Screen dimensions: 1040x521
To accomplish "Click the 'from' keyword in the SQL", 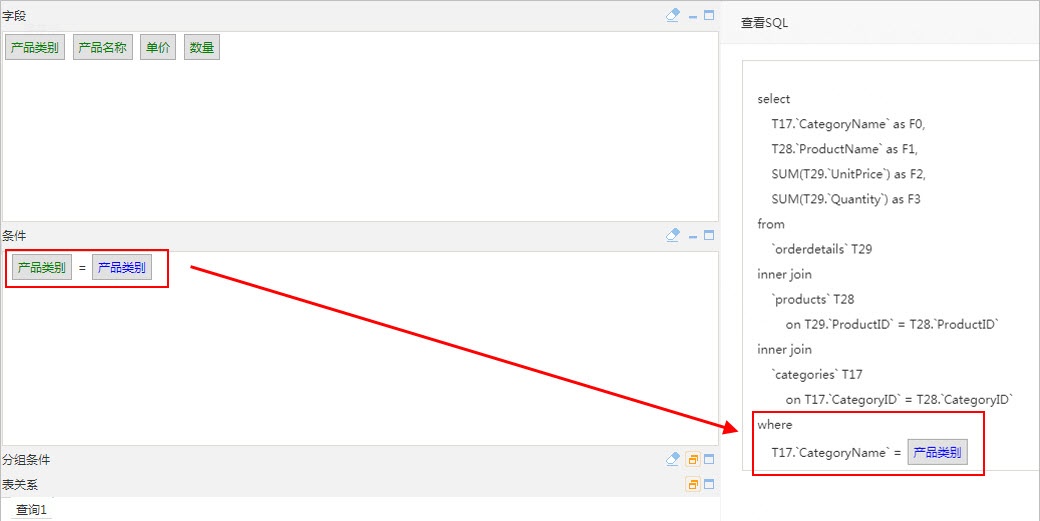I will click(771, 224).
